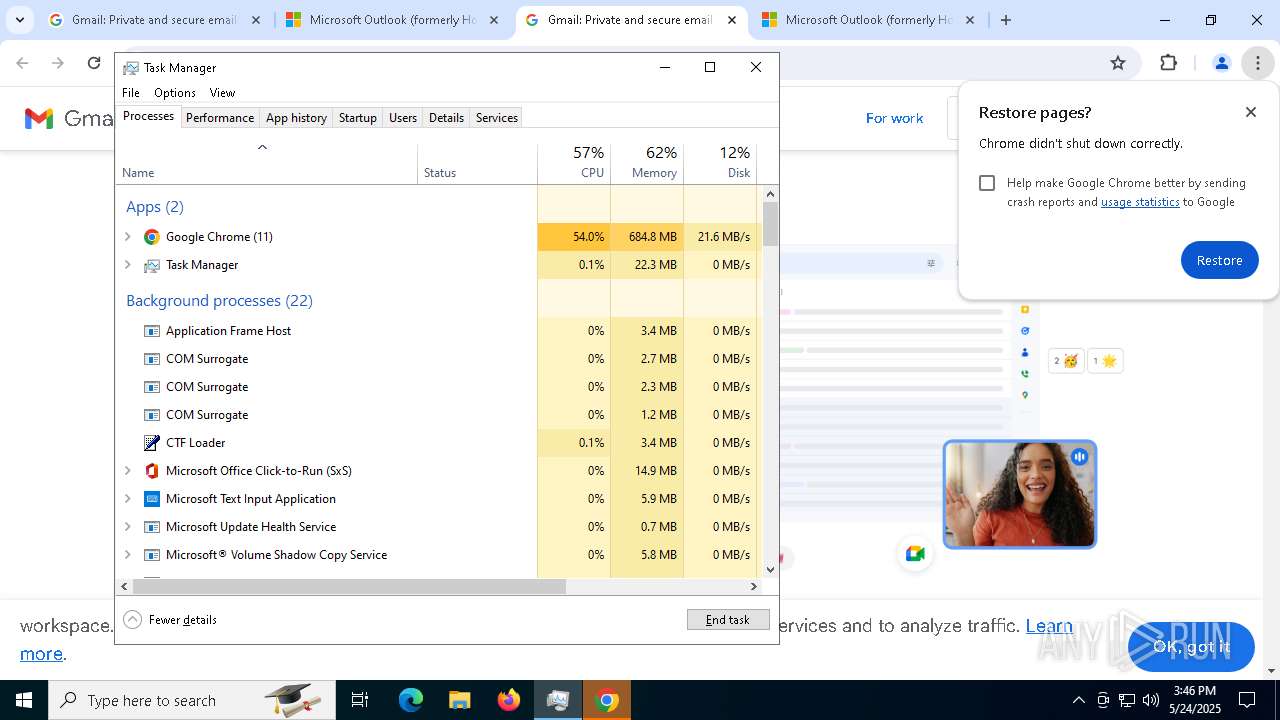Enable sending crash reports checkbox

pyautogui.click(x=987, y=183)
